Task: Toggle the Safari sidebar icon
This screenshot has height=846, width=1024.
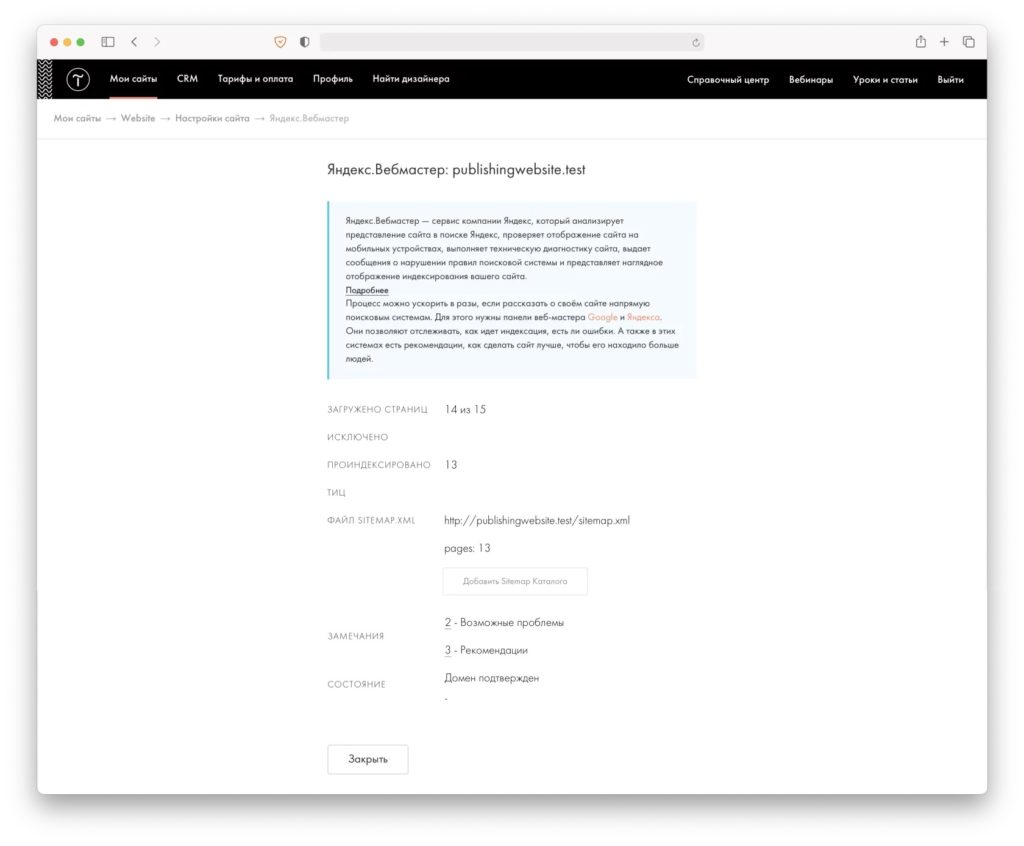Action: tap(108, 42)
